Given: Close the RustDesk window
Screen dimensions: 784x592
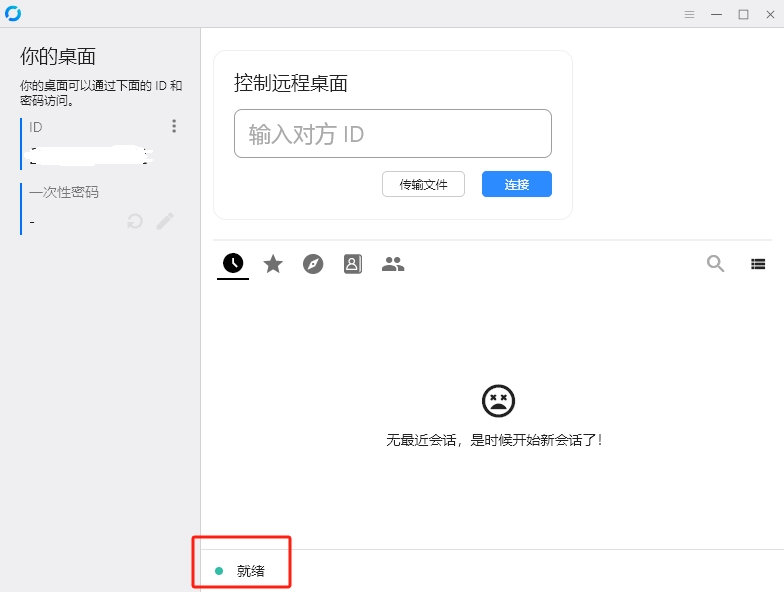Looking at the screenshot, I should coord(770,14).
